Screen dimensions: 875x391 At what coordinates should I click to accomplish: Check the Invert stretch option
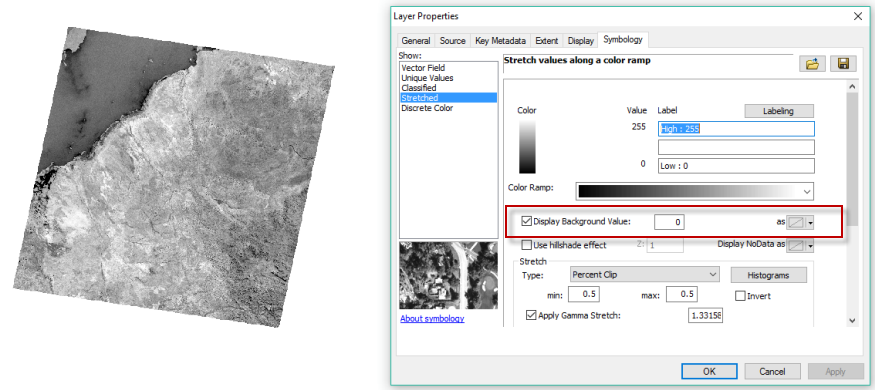(x=741, y=296)
